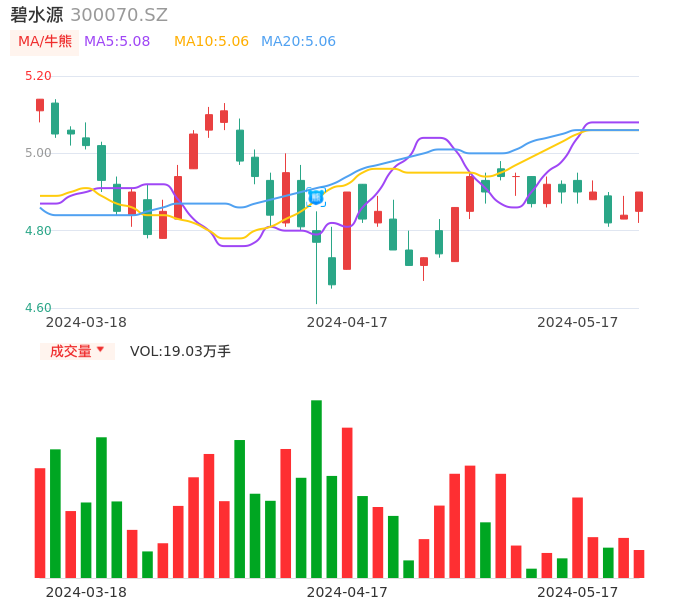Image resolution: width=686 pixels, height=606 pixels.
Task: Click the 5.20 price axis label
Action: (38, 76)
